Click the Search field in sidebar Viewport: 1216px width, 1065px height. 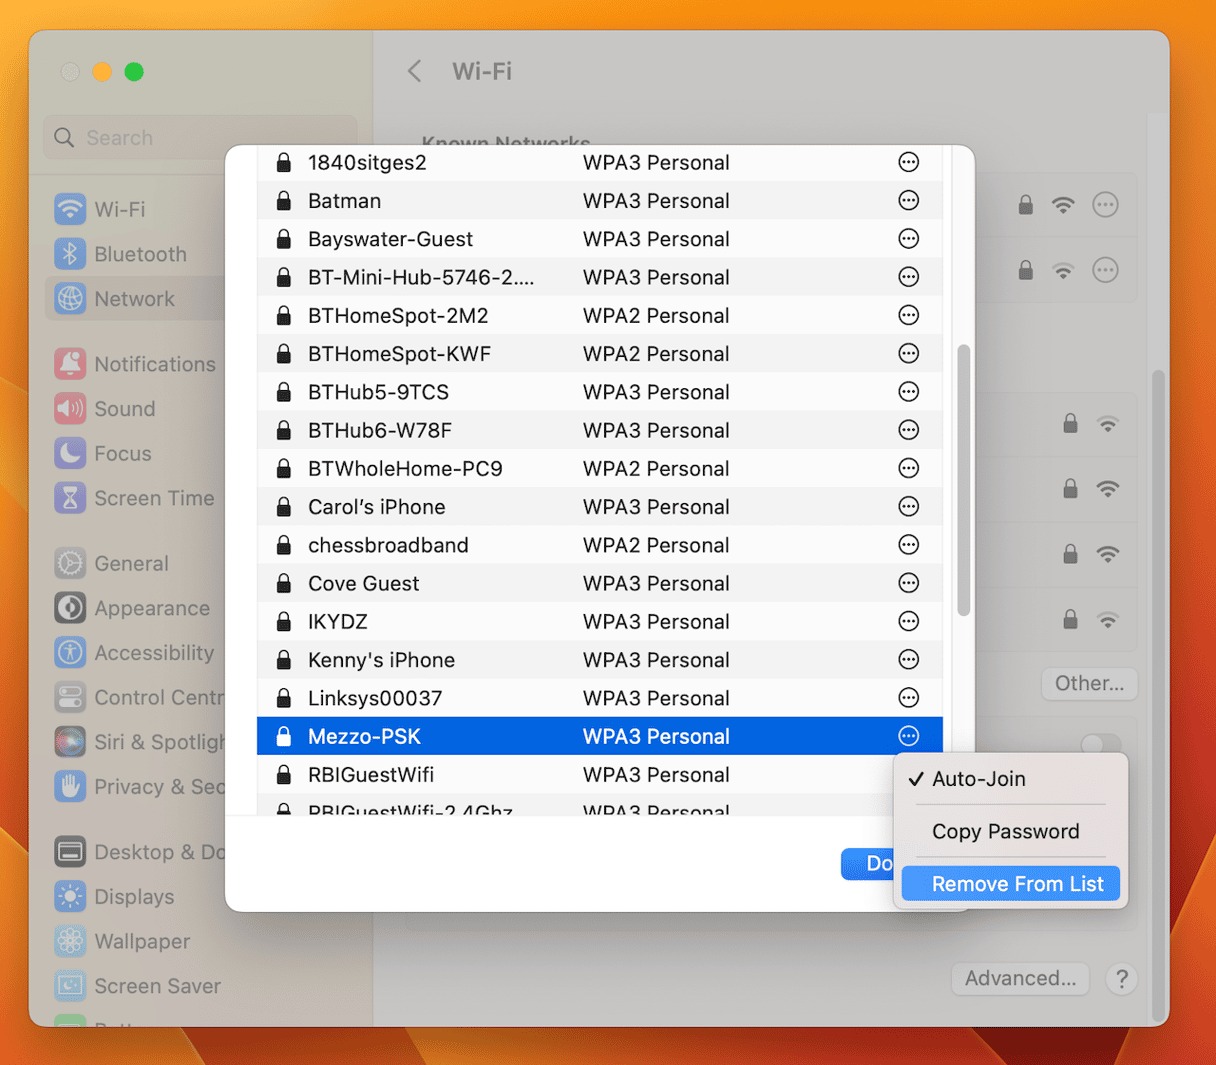200,138
